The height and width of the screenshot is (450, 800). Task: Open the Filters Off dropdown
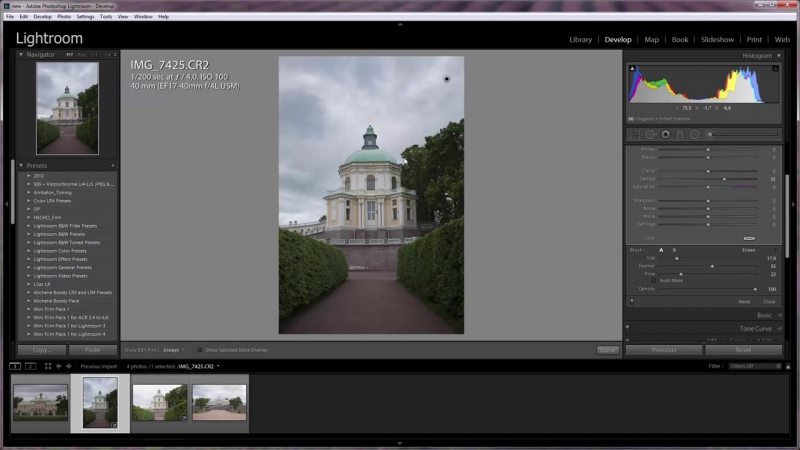click(x=755, y=366)
